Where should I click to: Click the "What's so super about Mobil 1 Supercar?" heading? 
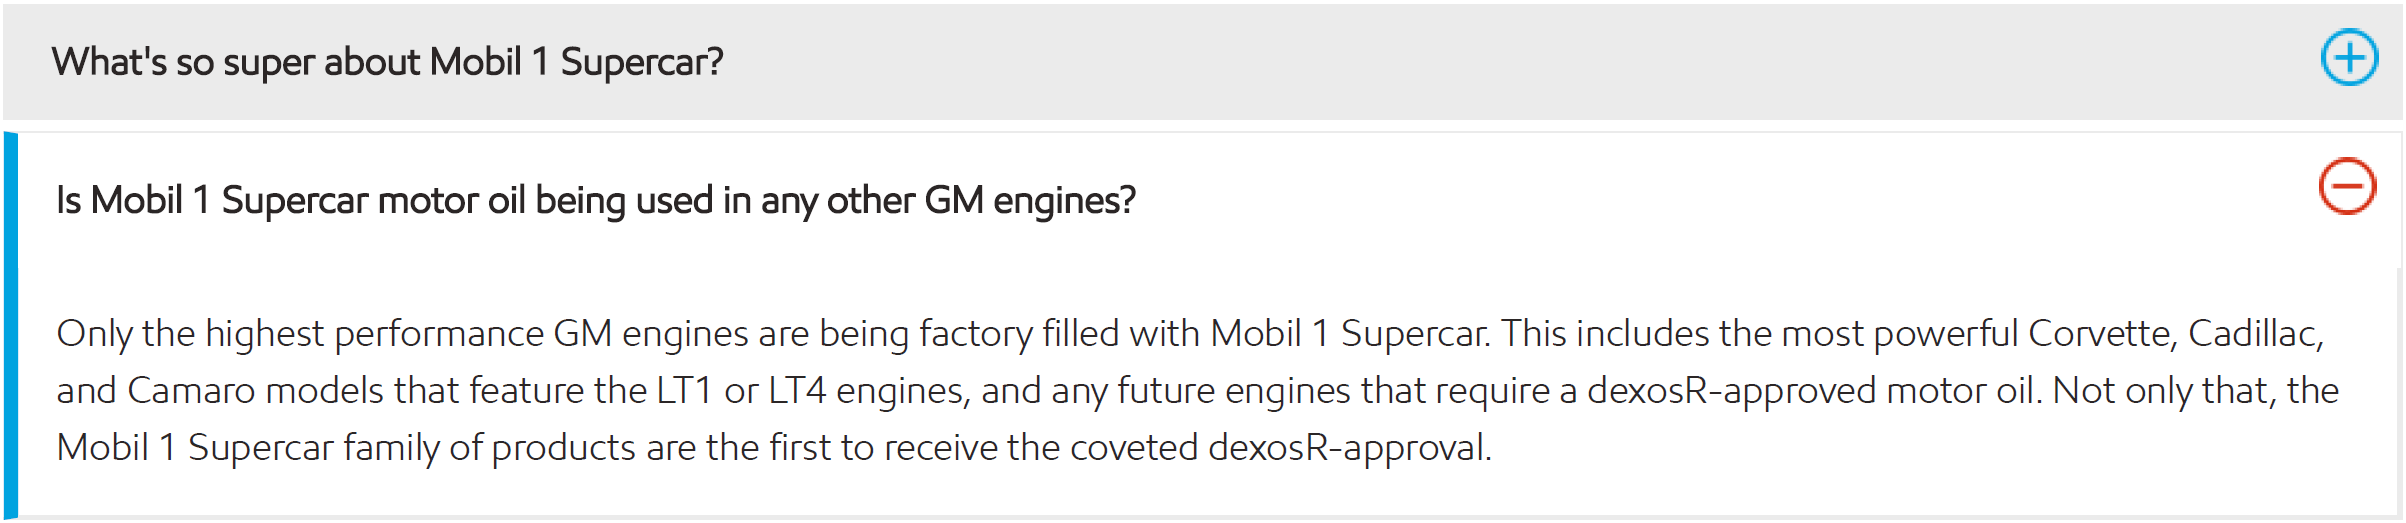387,62
